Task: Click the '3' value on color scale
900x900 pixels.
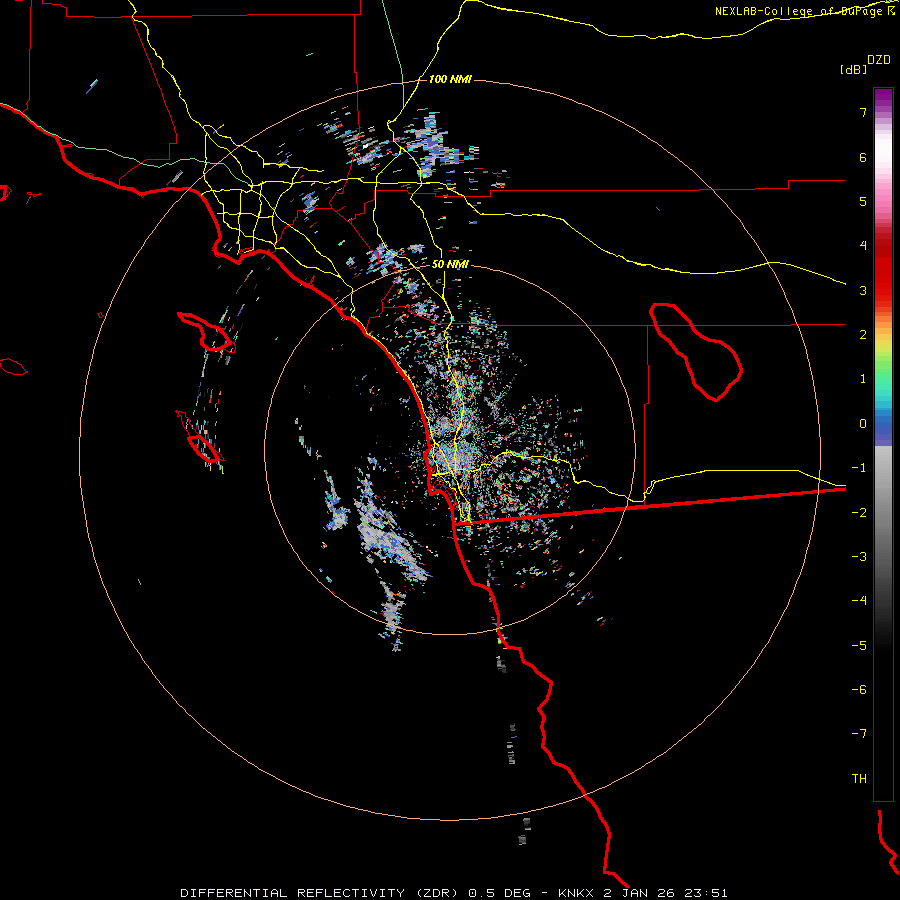Action: point(863,290)
